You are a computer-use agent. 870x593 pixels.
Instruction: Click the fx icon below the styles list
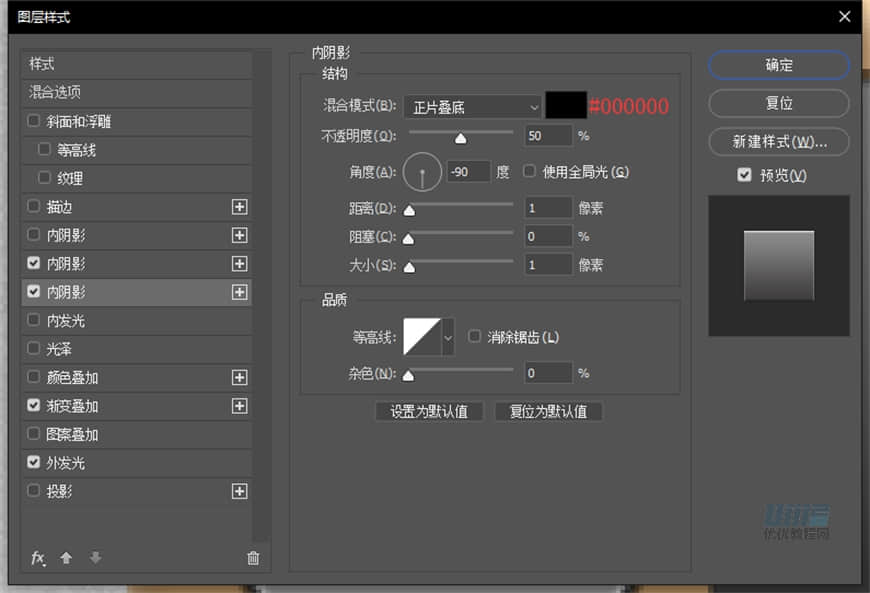38,558
